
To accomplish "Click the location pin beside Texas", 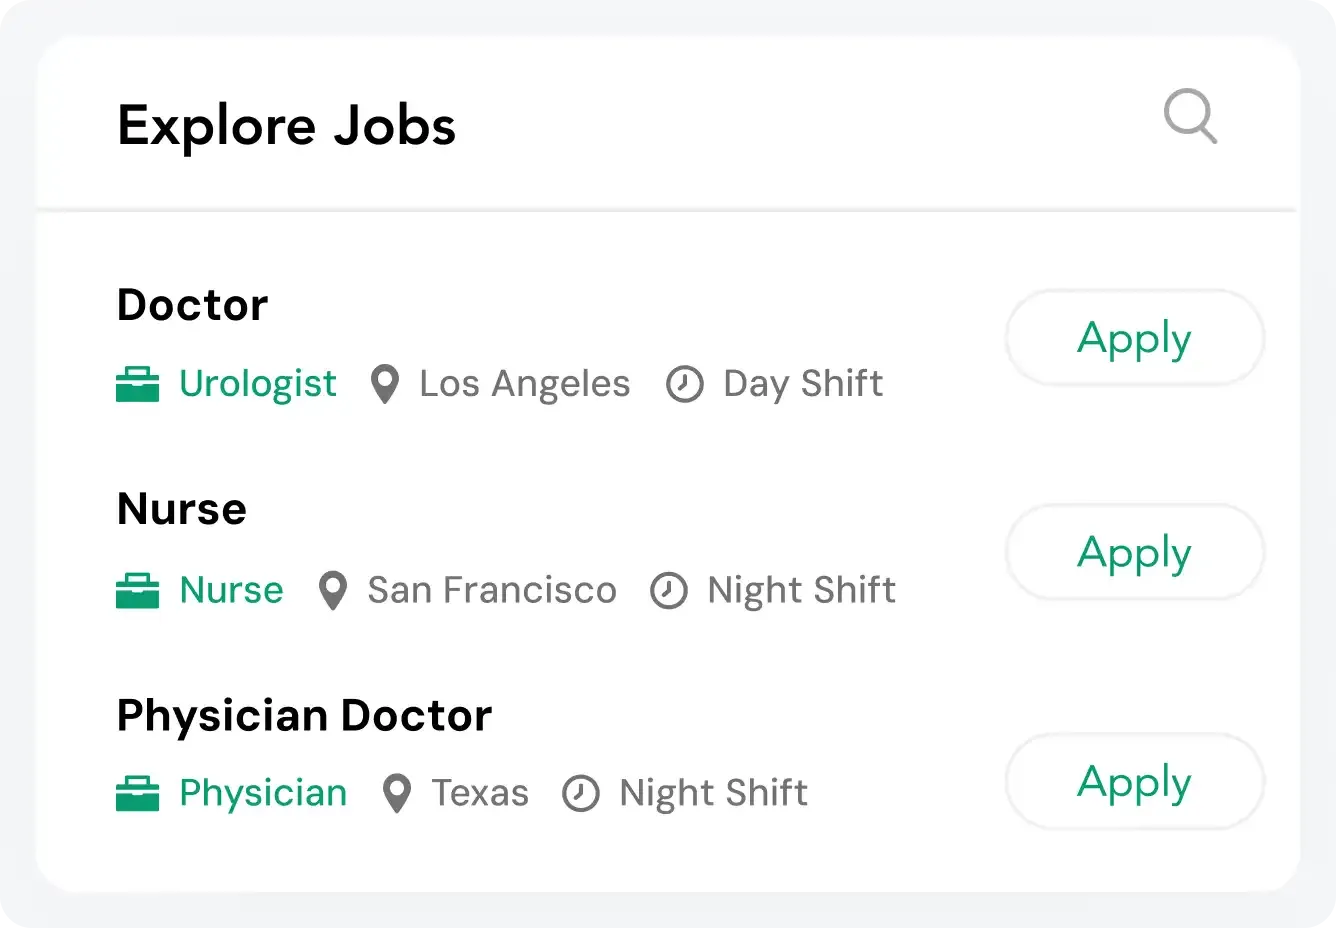I will pos(397,794).
